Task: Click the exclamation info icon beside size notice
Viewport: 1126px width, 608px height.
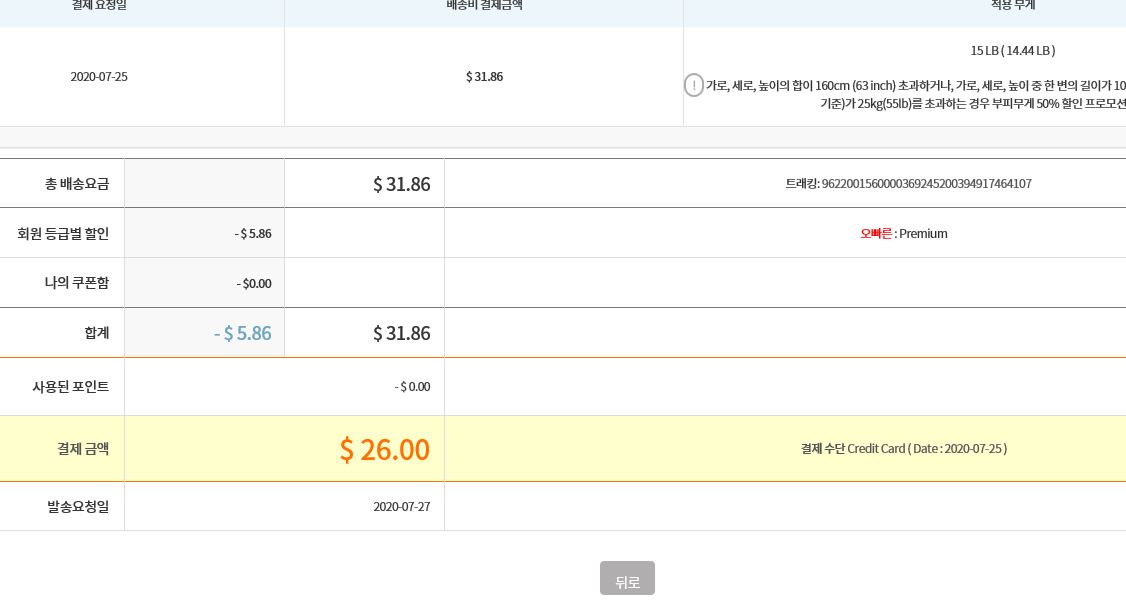Action: (694, 86)
